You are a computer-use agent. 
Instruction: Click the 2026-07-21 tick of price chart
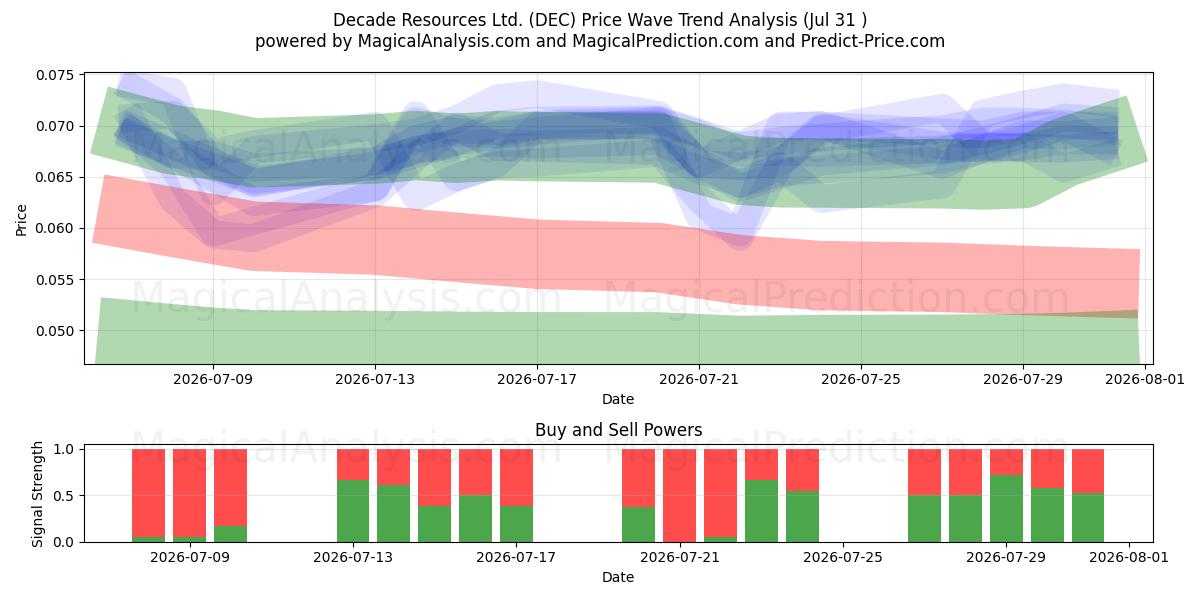[699, 379]
